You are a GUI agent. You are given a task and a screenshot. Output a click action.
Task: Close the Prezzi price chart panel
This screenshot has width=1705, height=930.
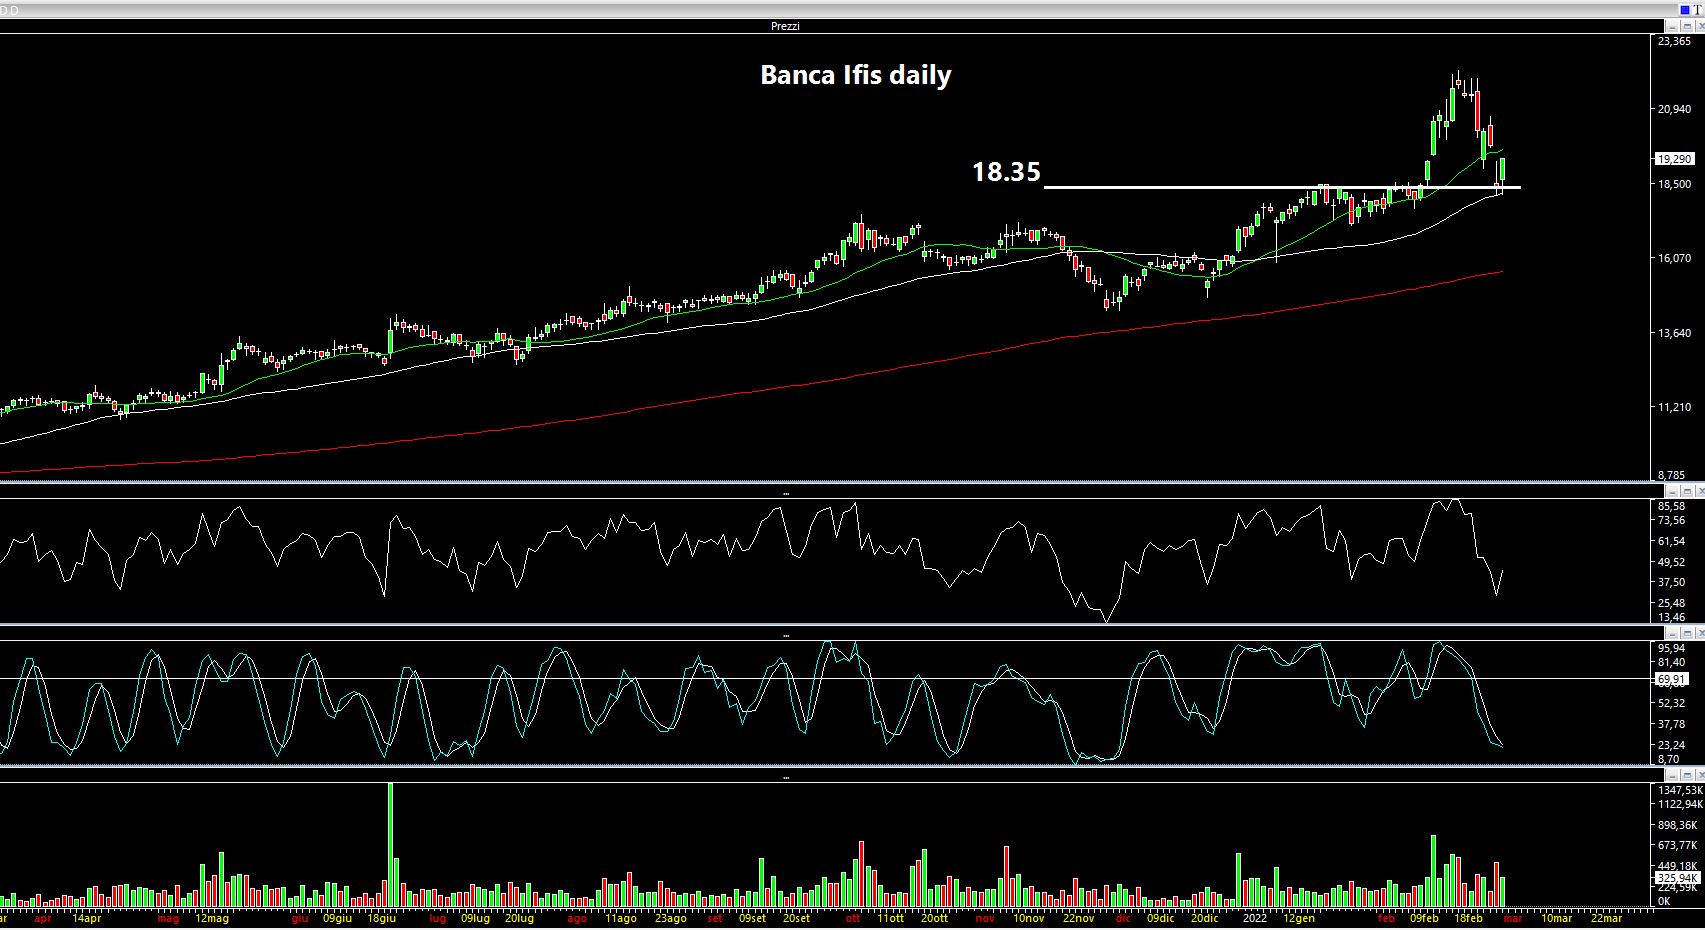point(1699,26)
